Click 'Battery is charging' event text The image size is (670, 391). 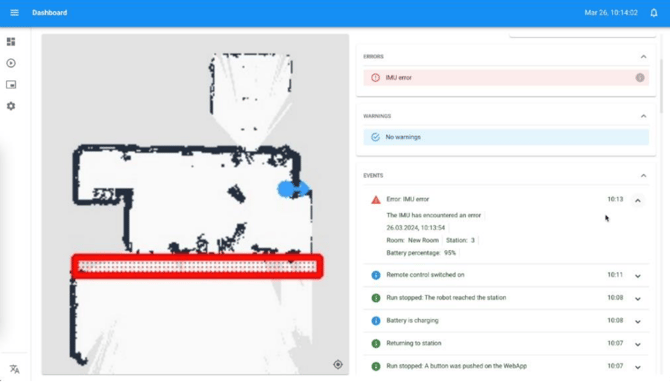tap(412, 320)
